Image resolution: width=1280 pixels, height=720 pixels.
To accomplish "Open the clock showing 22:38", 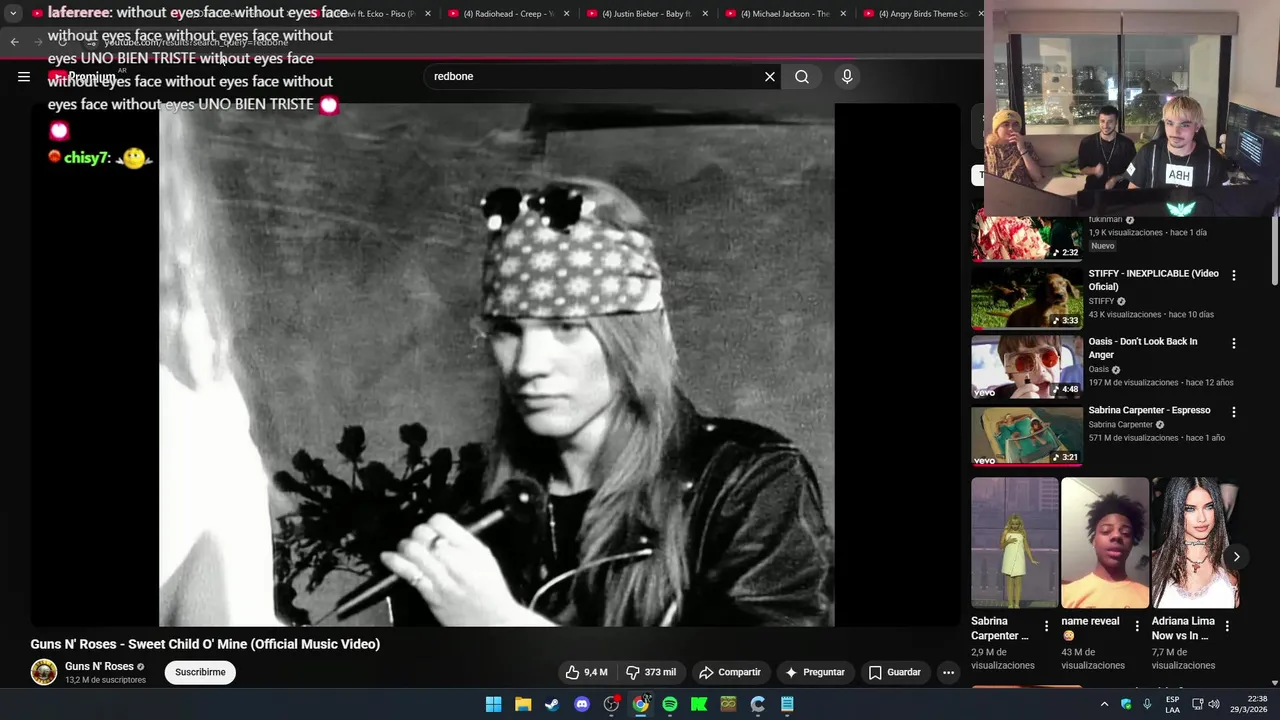I will click(x=1247, y=704).
